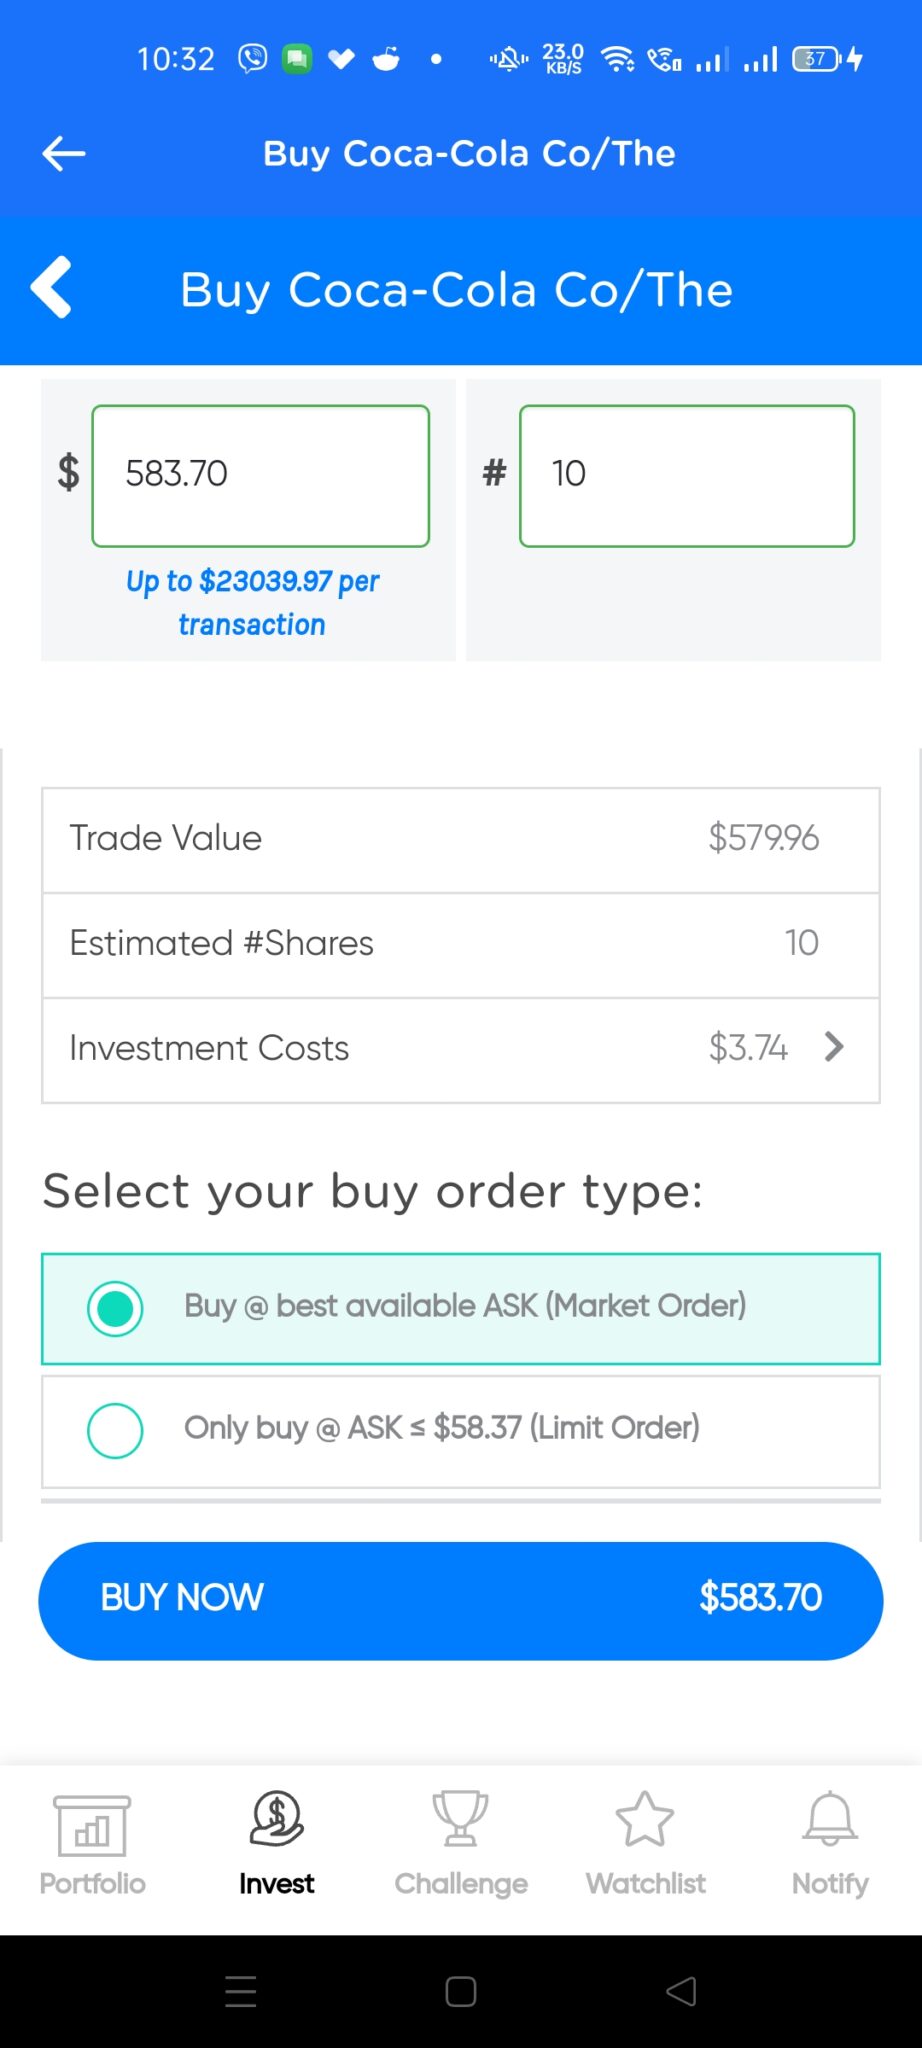
Task: Click the Investment Costs row
Action: pyautogui.click(x=460, y=1049)
